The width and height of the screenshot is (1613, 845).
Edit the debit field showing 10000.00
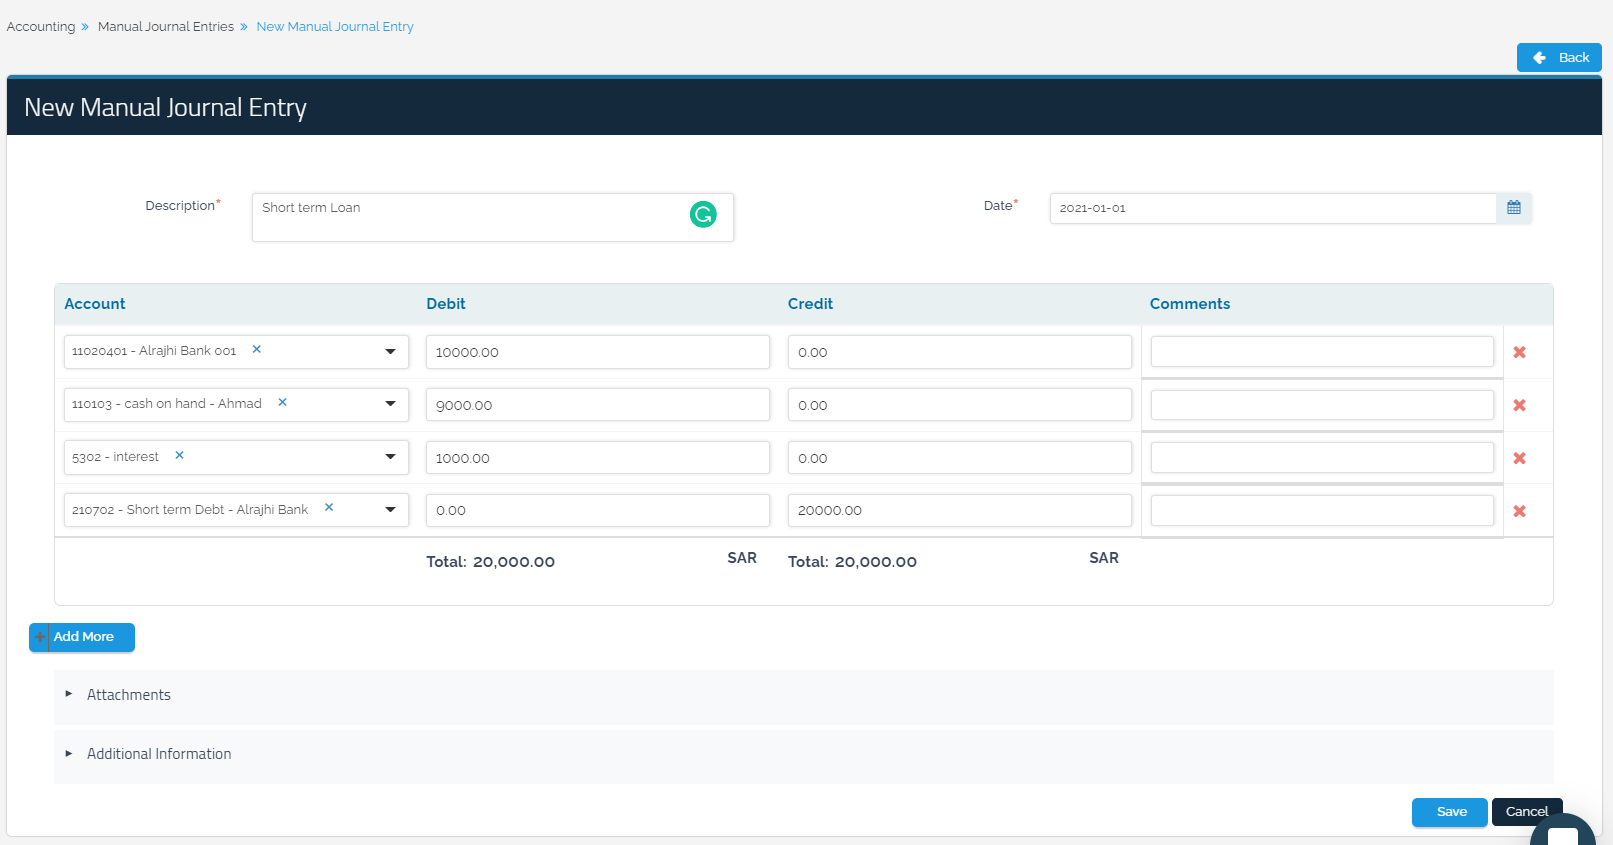point(597,352)
